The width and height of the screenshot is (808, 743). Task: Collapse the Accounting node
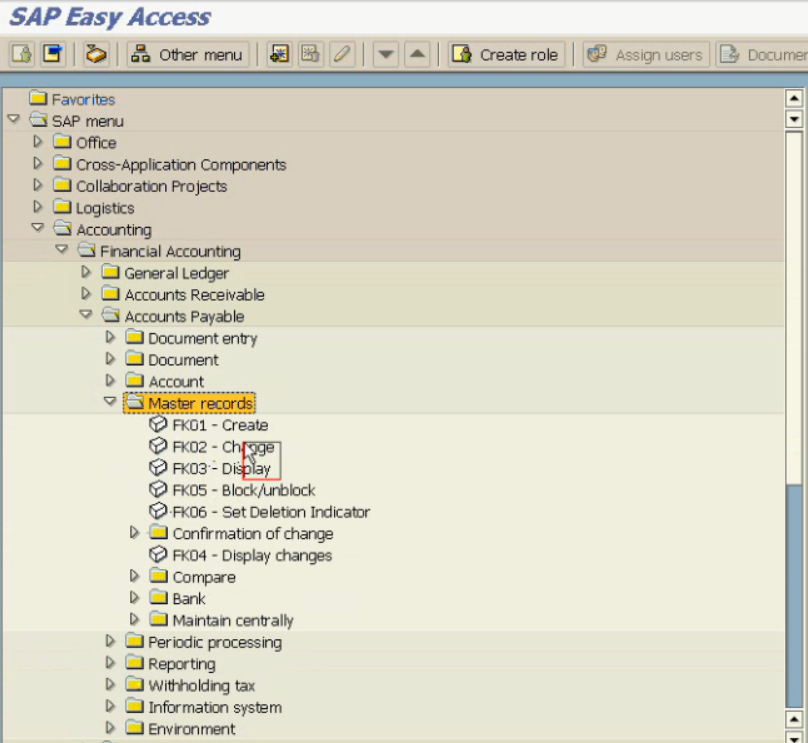(x=38, y=227)
